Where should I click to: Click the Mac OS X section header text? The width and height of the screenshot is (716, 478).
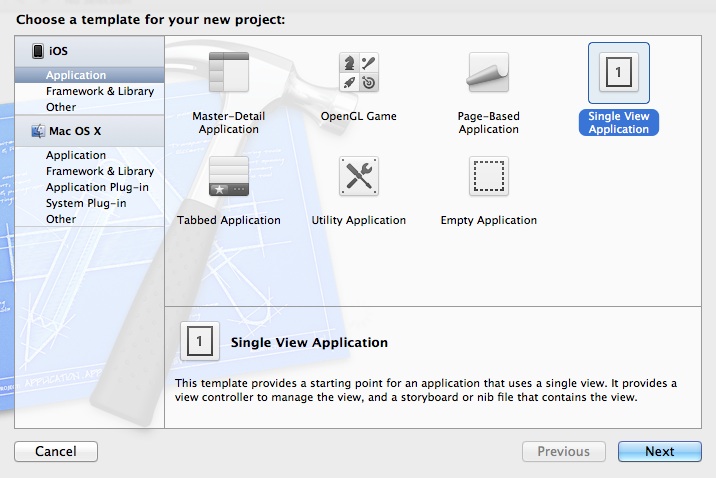(75, 131)
